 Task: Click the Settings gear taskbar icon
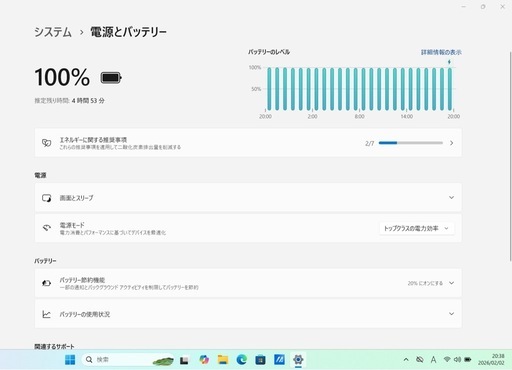point(298,360)
